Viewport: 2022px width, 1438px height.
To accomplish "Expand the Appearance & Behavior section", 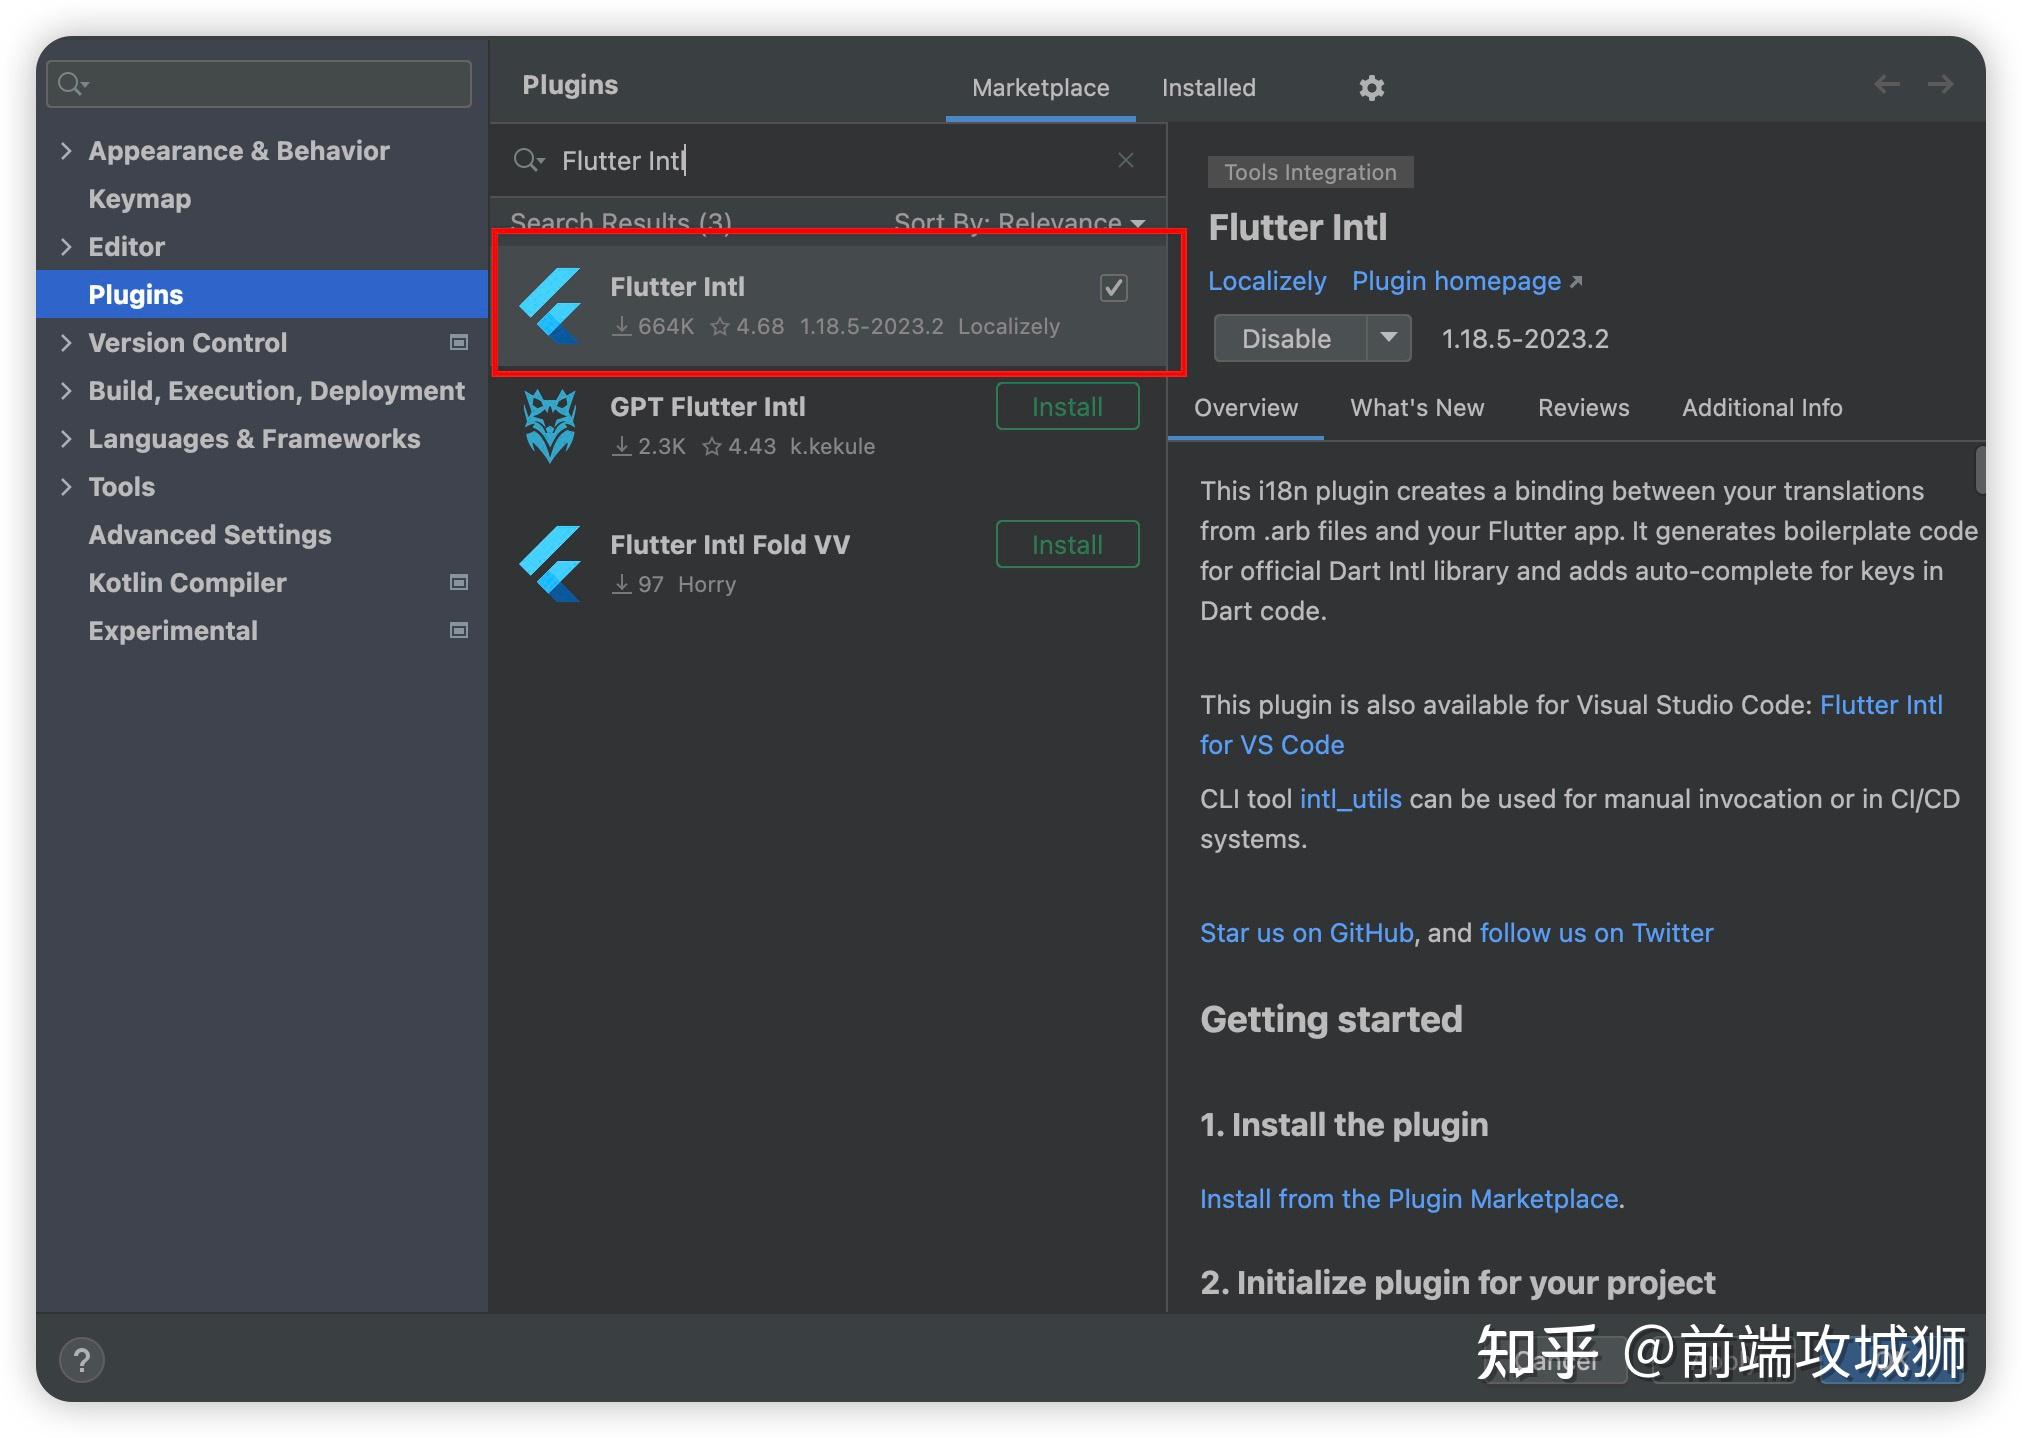I will 66,151.
